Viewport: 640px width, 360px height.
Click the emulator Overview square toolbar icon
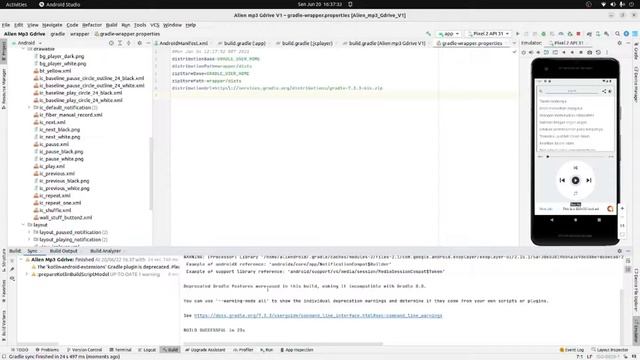[581, 52]
